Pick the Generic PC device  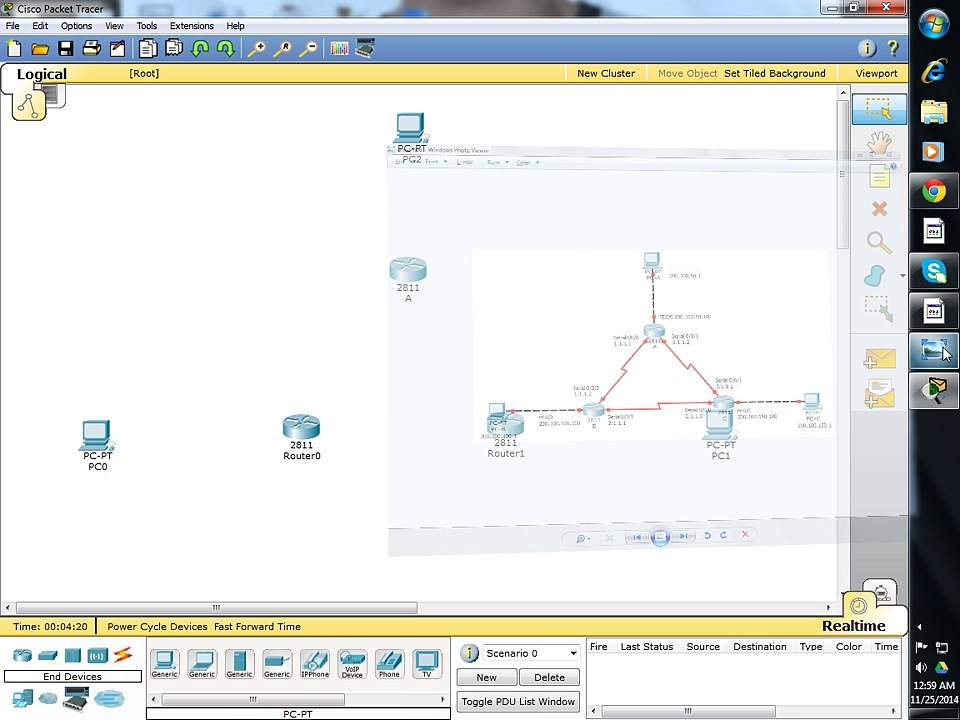(x=165, y=664)
